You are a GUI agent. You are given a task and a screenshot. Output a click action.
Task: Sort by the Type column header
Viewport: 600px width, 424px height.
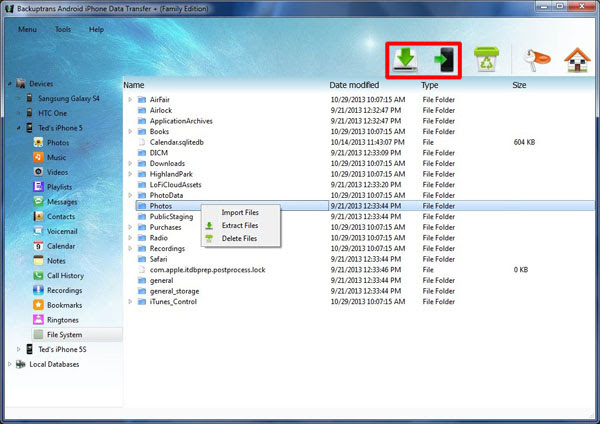click(x=429, y=85)
